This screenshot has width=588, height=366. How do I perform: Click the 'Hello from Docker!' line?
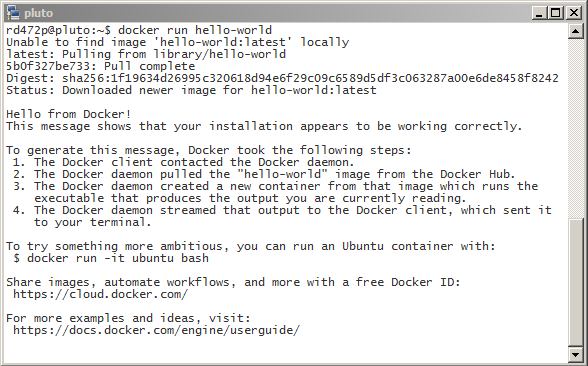pos(69,114)
